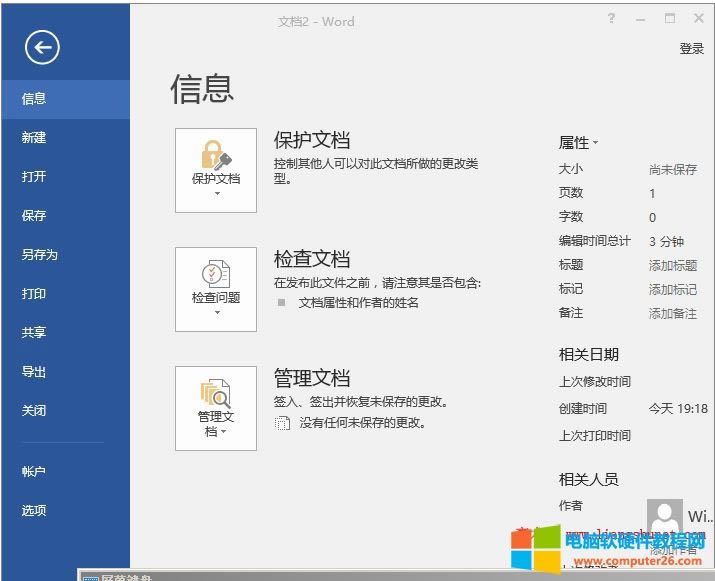Click the back arrow to return to document
This screenshot has width=715, height=581.
[42, 47]
